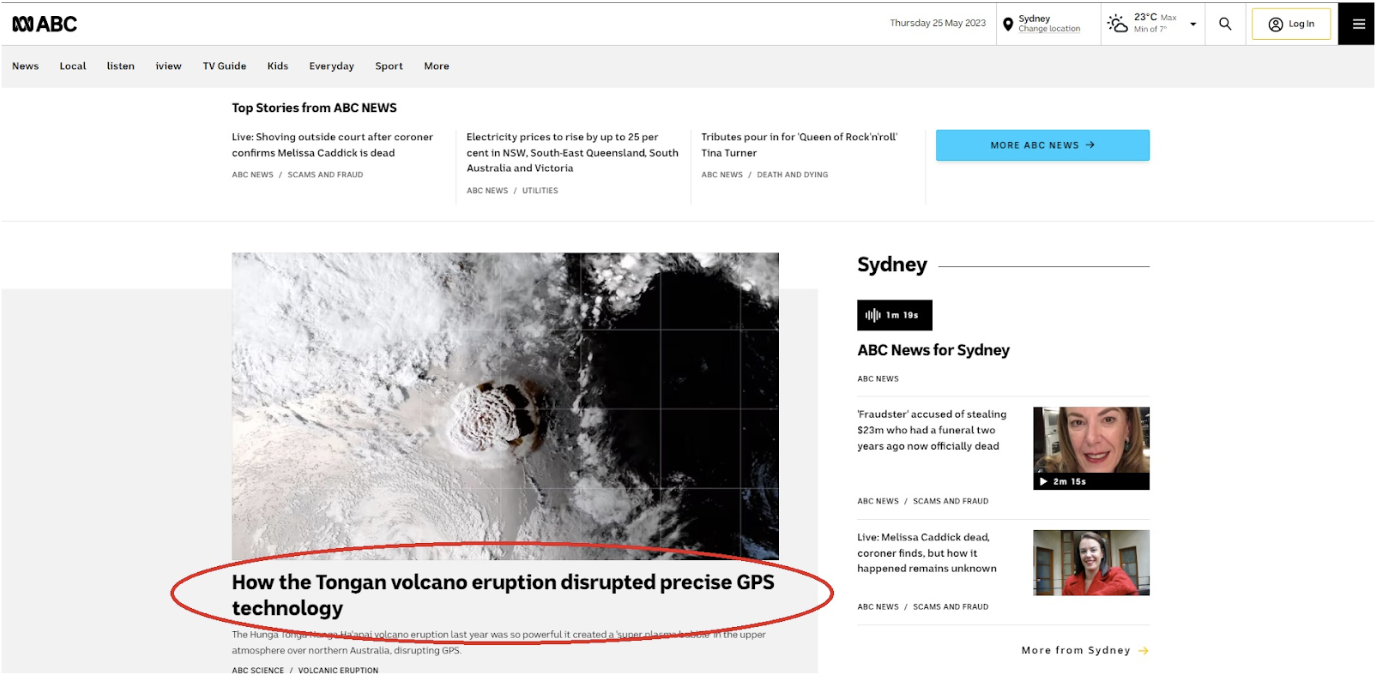Go to the News menu item
Viewport: 1382px width, 696px height.
point(25,66)
